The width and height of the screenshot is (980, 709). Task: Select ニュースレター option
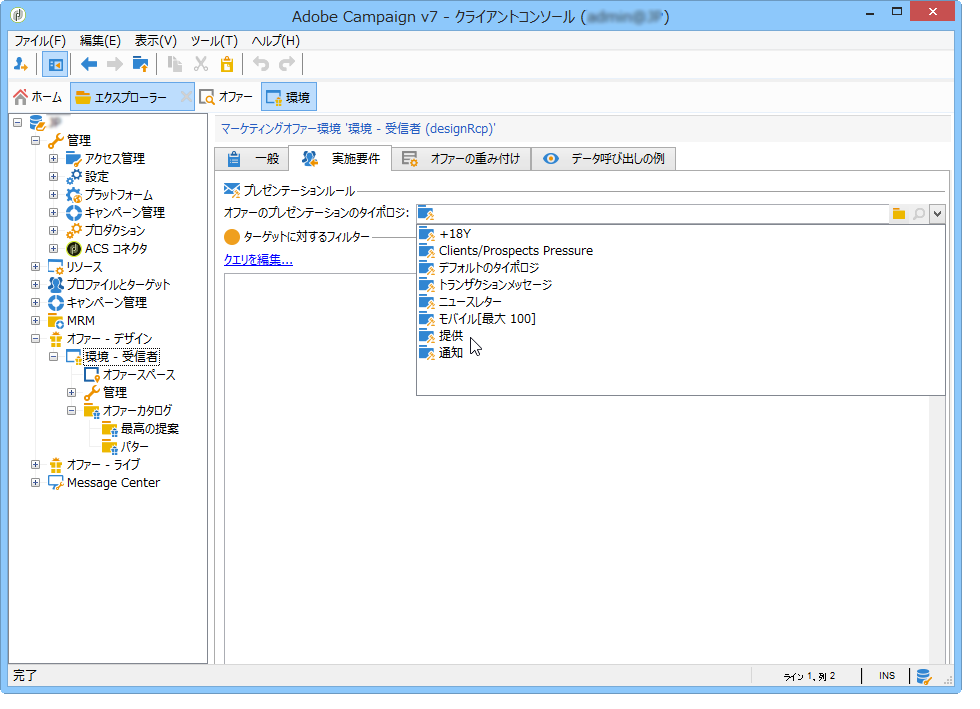click(x=681, y=302)
